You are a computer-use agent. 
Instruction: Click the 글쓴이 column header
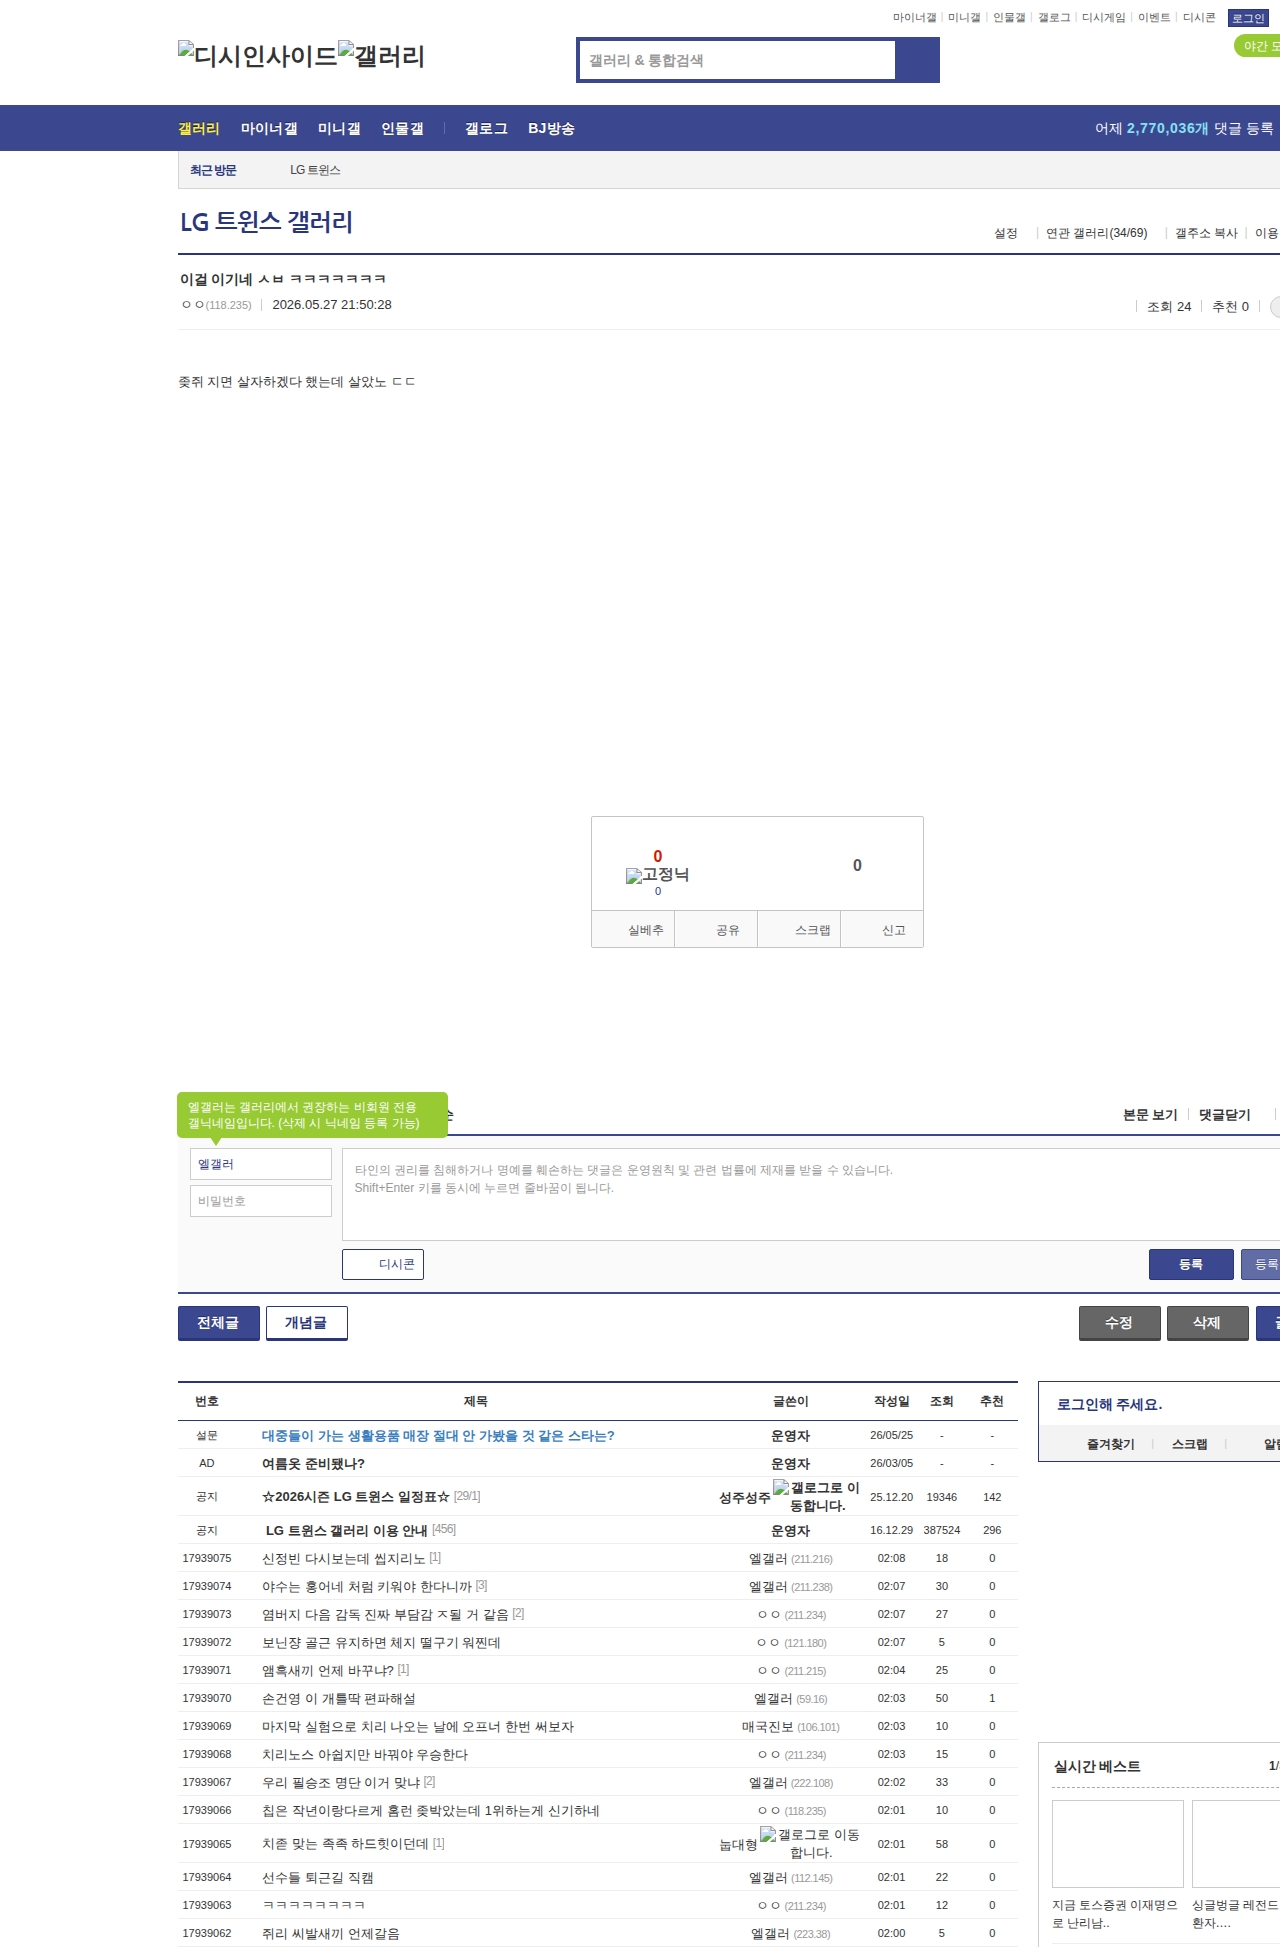point(790,1401)
